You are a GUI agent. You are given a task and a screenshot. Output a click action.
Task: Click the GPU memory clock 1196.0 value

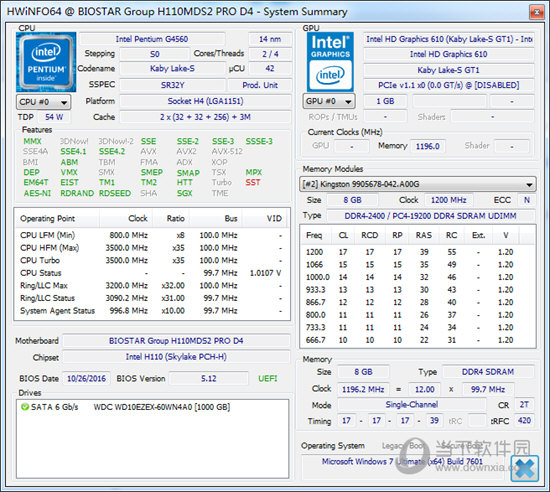(428, 146)
